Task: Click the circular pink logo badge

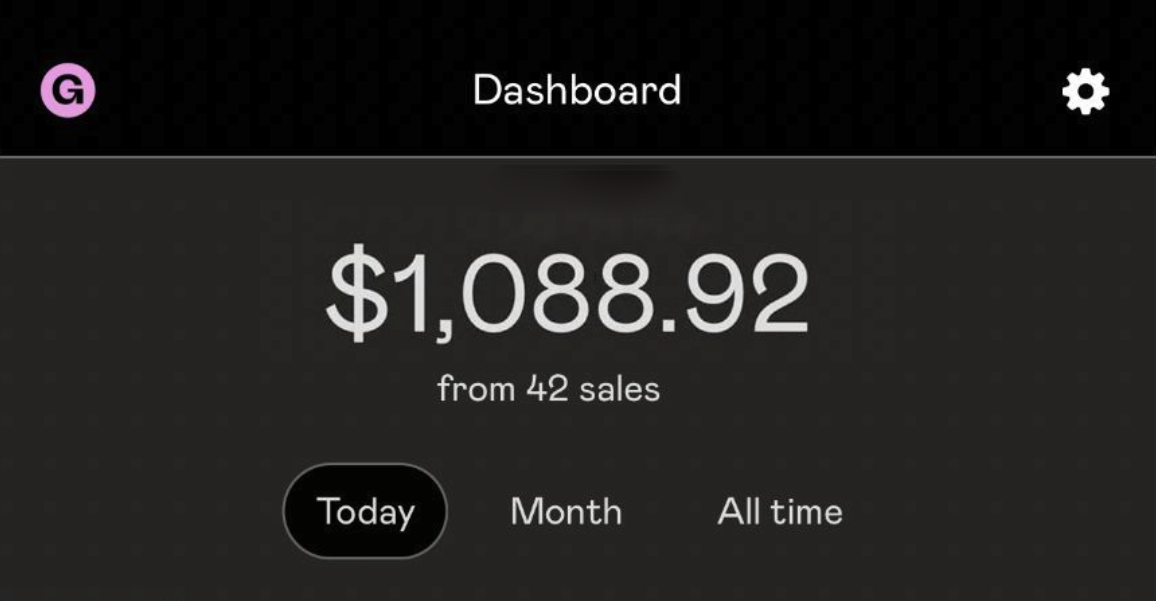Action: [68, 90]
